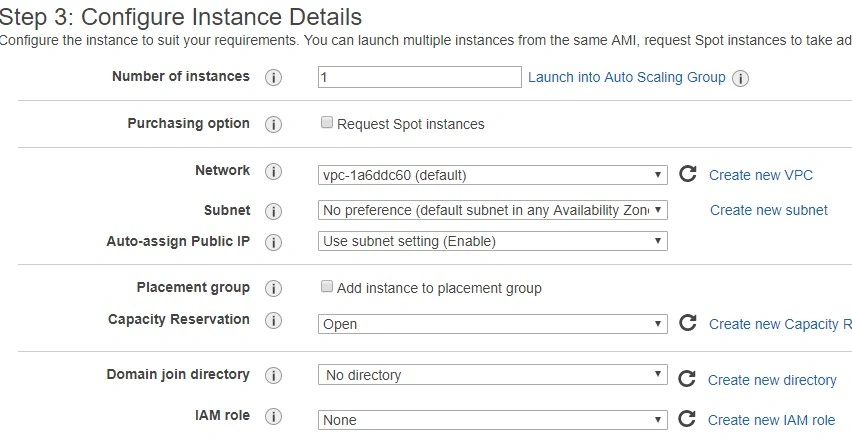Open Auto-assign Public IP dropdown
Viewport: 852px width, 444px height.
pyautogui.click(x=492, y=241)
